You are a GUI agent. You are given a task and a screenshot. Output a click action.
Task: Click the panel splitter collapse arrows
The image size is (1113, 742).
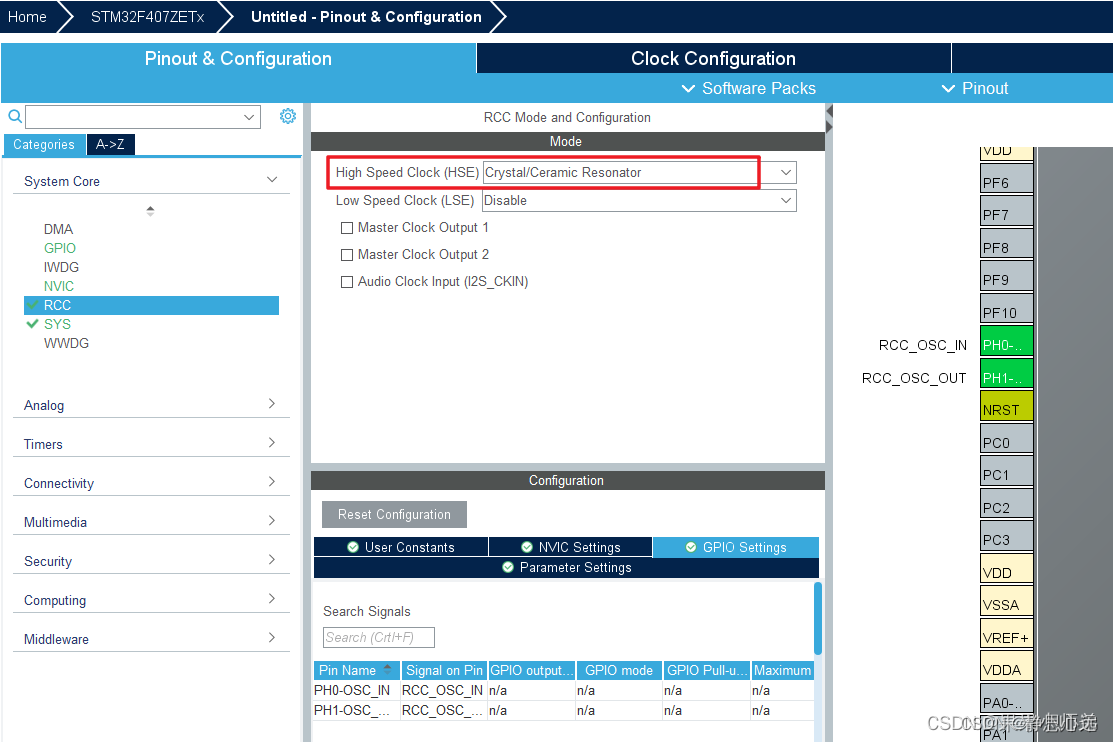click(828, 119)
